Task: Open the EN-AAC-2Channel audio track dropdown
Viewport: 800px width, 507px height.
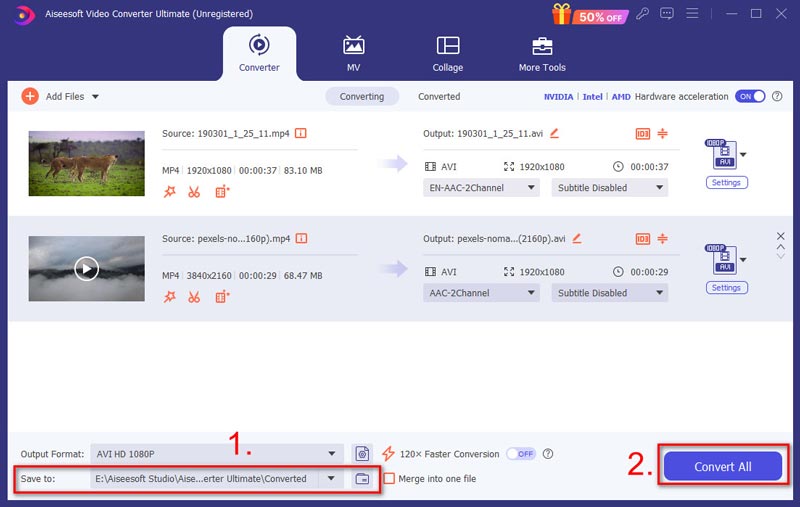Action: (481, 188)
